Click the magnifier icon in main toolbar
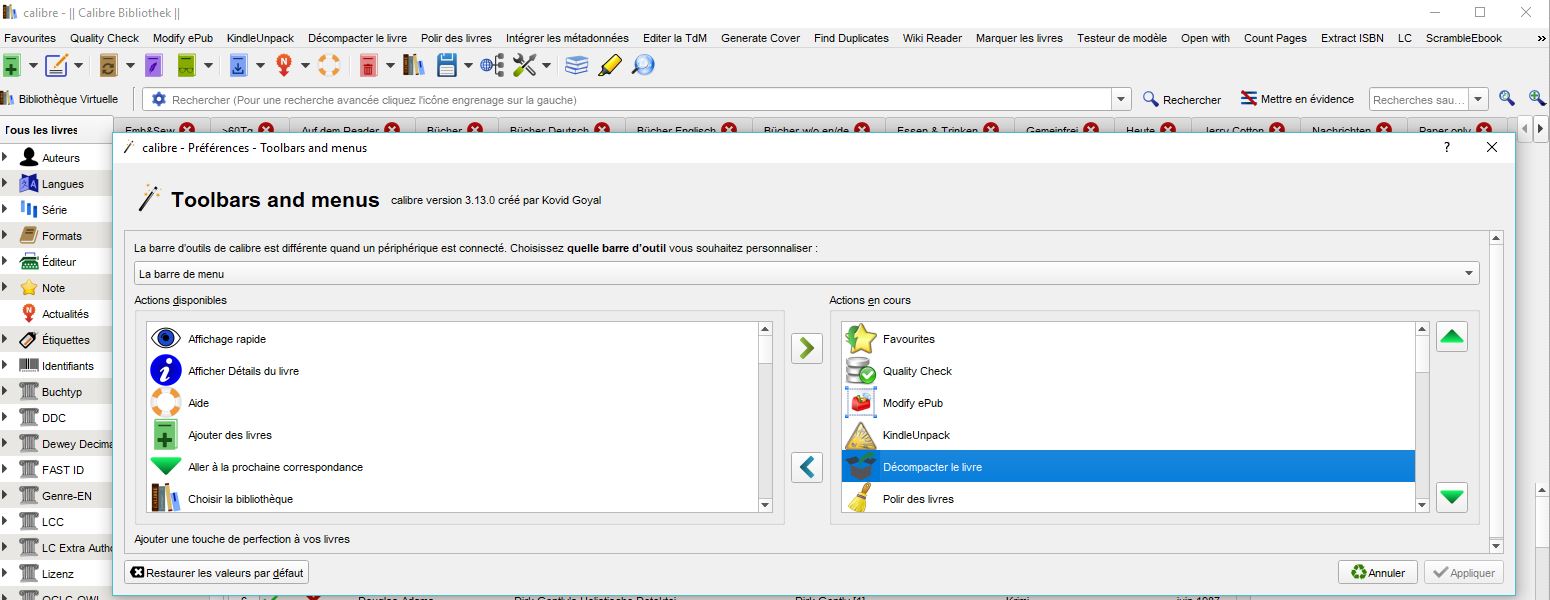This screenshot has height=600, width=1550. (x=643, y=66)
